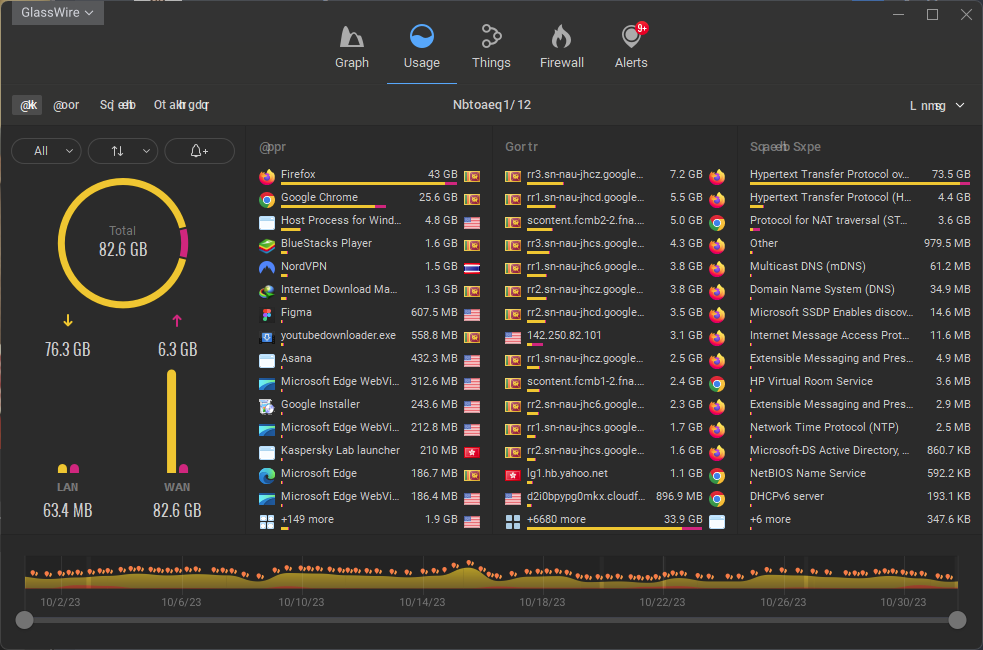
Task: Click the Figma app icon
Action: tap(267, 315)
